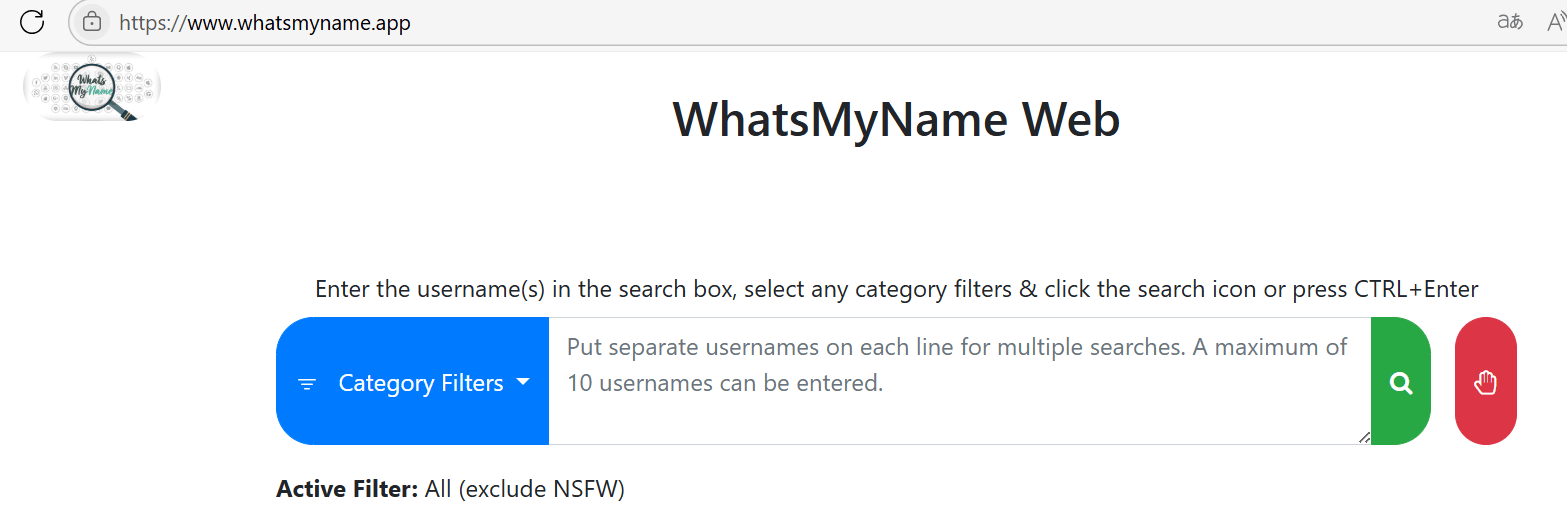Click the WhatsMyName logo image
The width and height of the screenshot is (1567, 522).
[x=92, y=87]
